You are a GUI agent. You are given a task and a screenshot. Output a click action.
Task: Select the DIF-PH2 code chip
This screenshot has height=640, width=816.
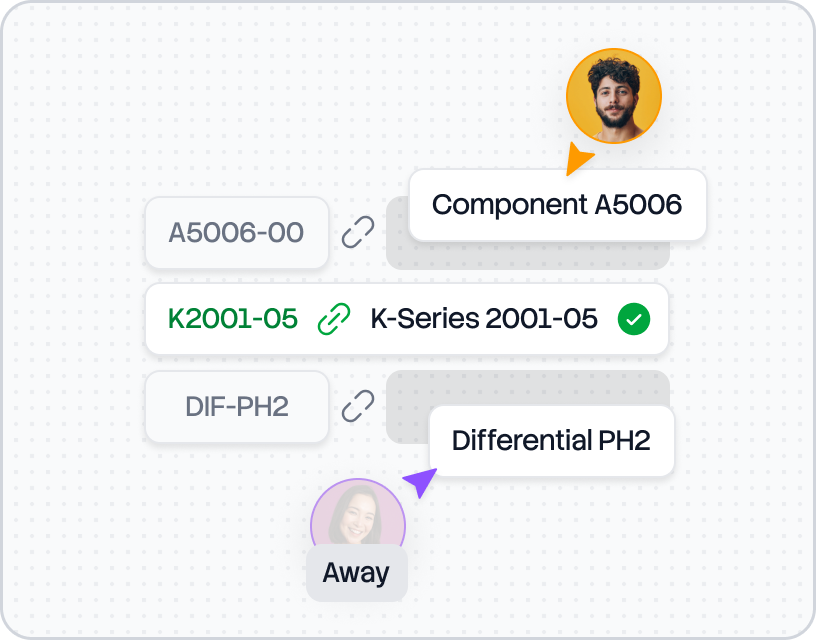(237, 407)
